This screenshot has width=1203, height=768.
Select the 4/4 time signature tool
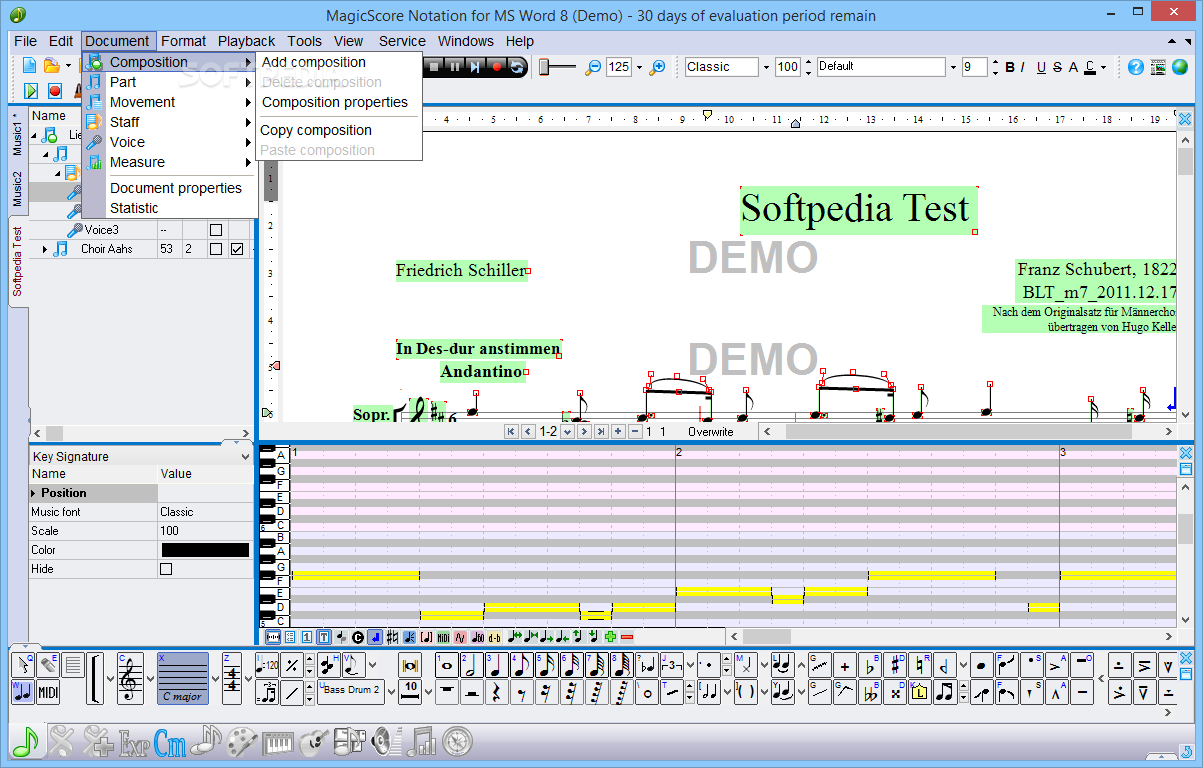point(232,678)
